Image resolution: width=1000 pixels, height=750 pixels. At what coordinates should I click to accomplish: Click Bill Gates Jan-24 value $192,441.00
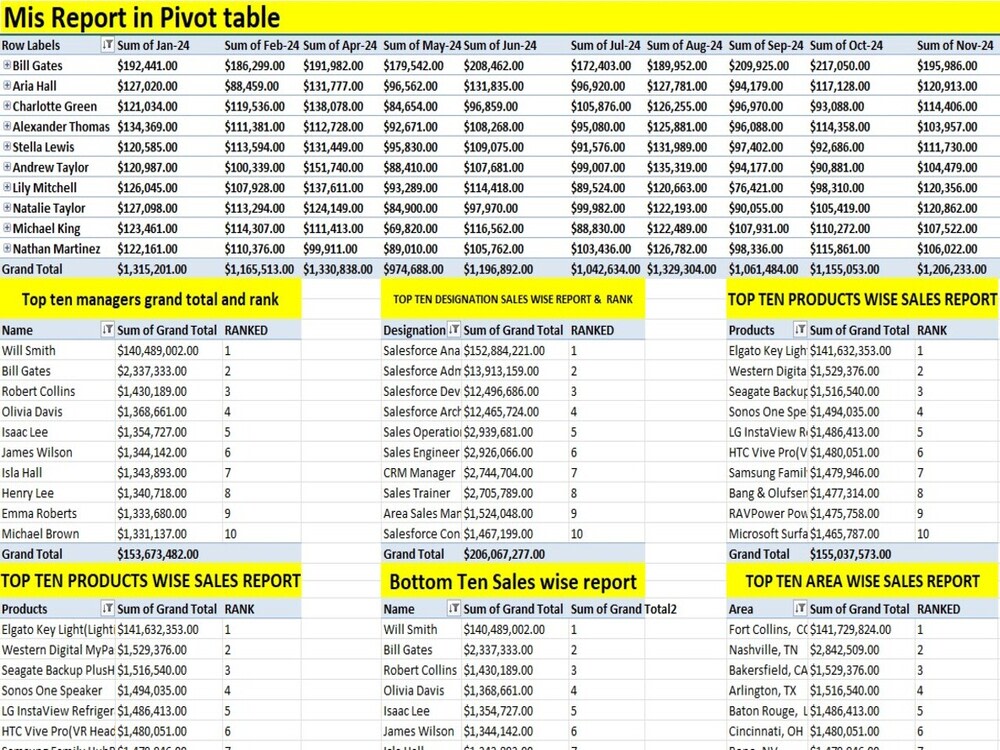(x=147, y=66)
